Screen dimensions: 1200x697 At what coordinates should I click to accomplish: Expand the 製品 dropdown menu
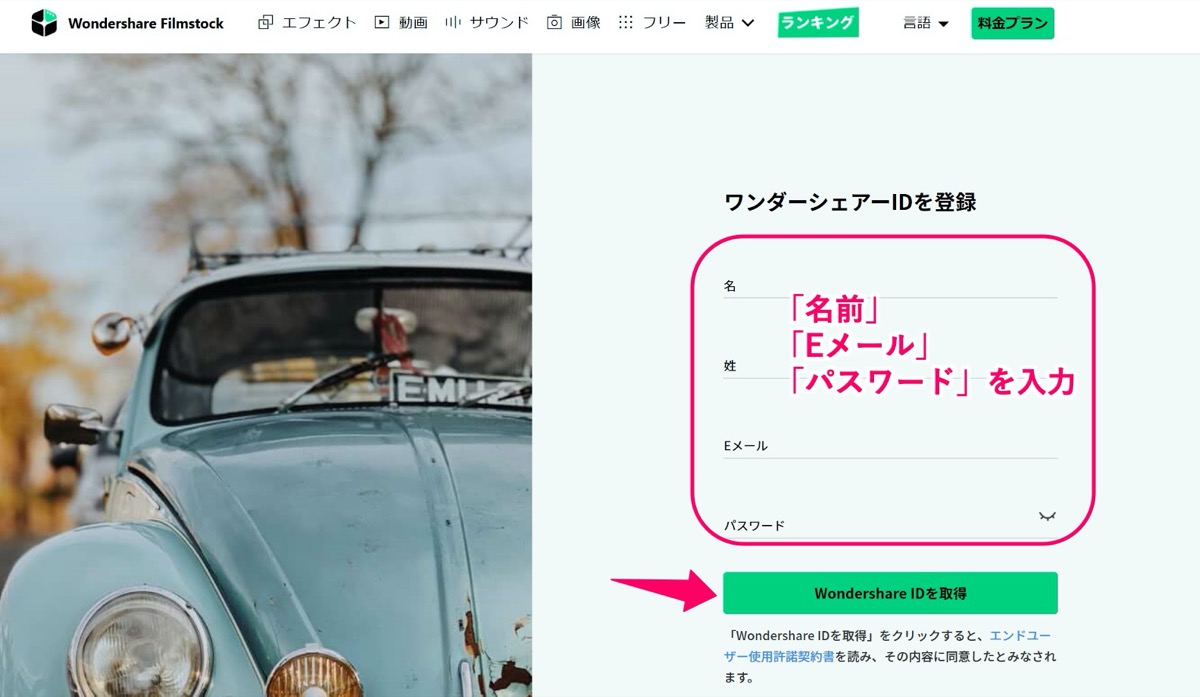tap(729, 22)
